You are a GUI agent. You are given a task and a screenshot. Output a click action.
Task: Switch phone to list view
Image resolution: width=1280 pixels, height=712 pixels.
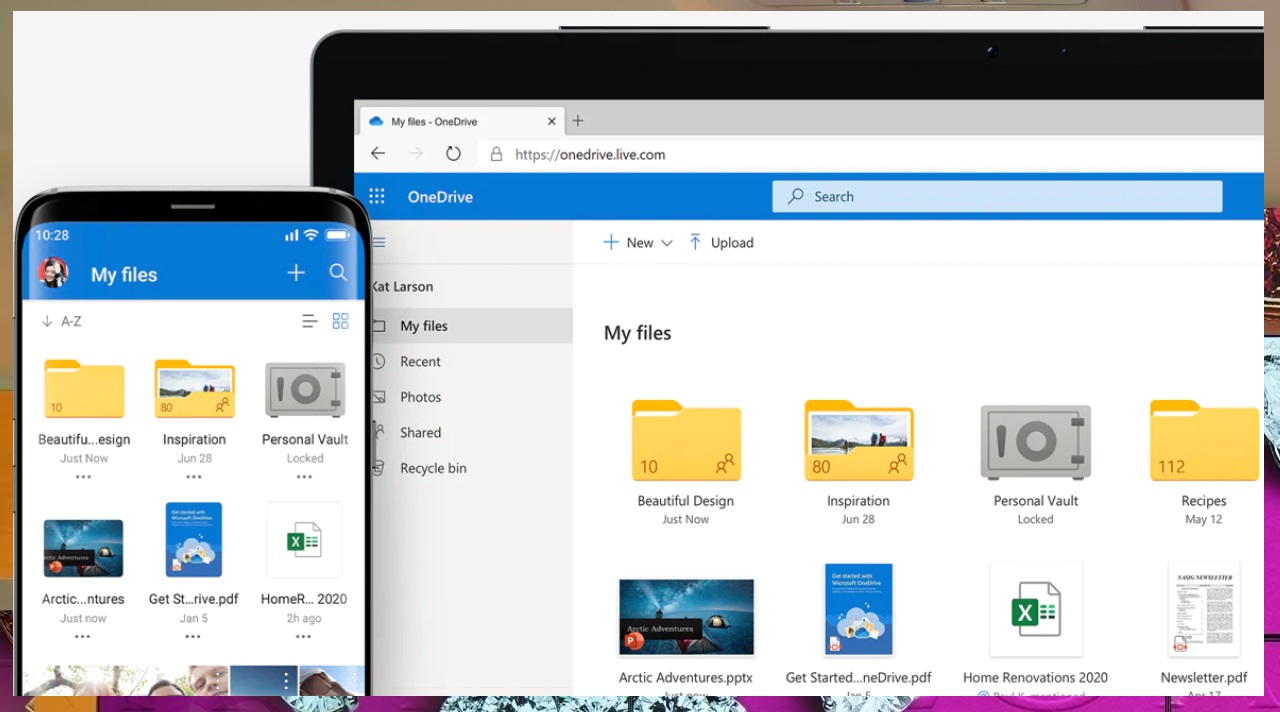(310, 321)
